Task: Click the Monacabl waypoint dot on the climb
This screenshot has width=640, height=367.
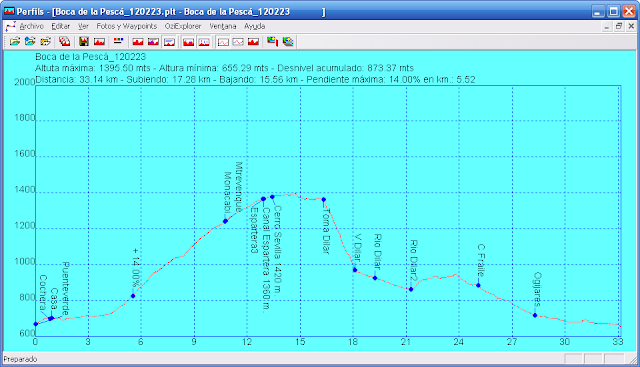Action: (x=225, y=221)
